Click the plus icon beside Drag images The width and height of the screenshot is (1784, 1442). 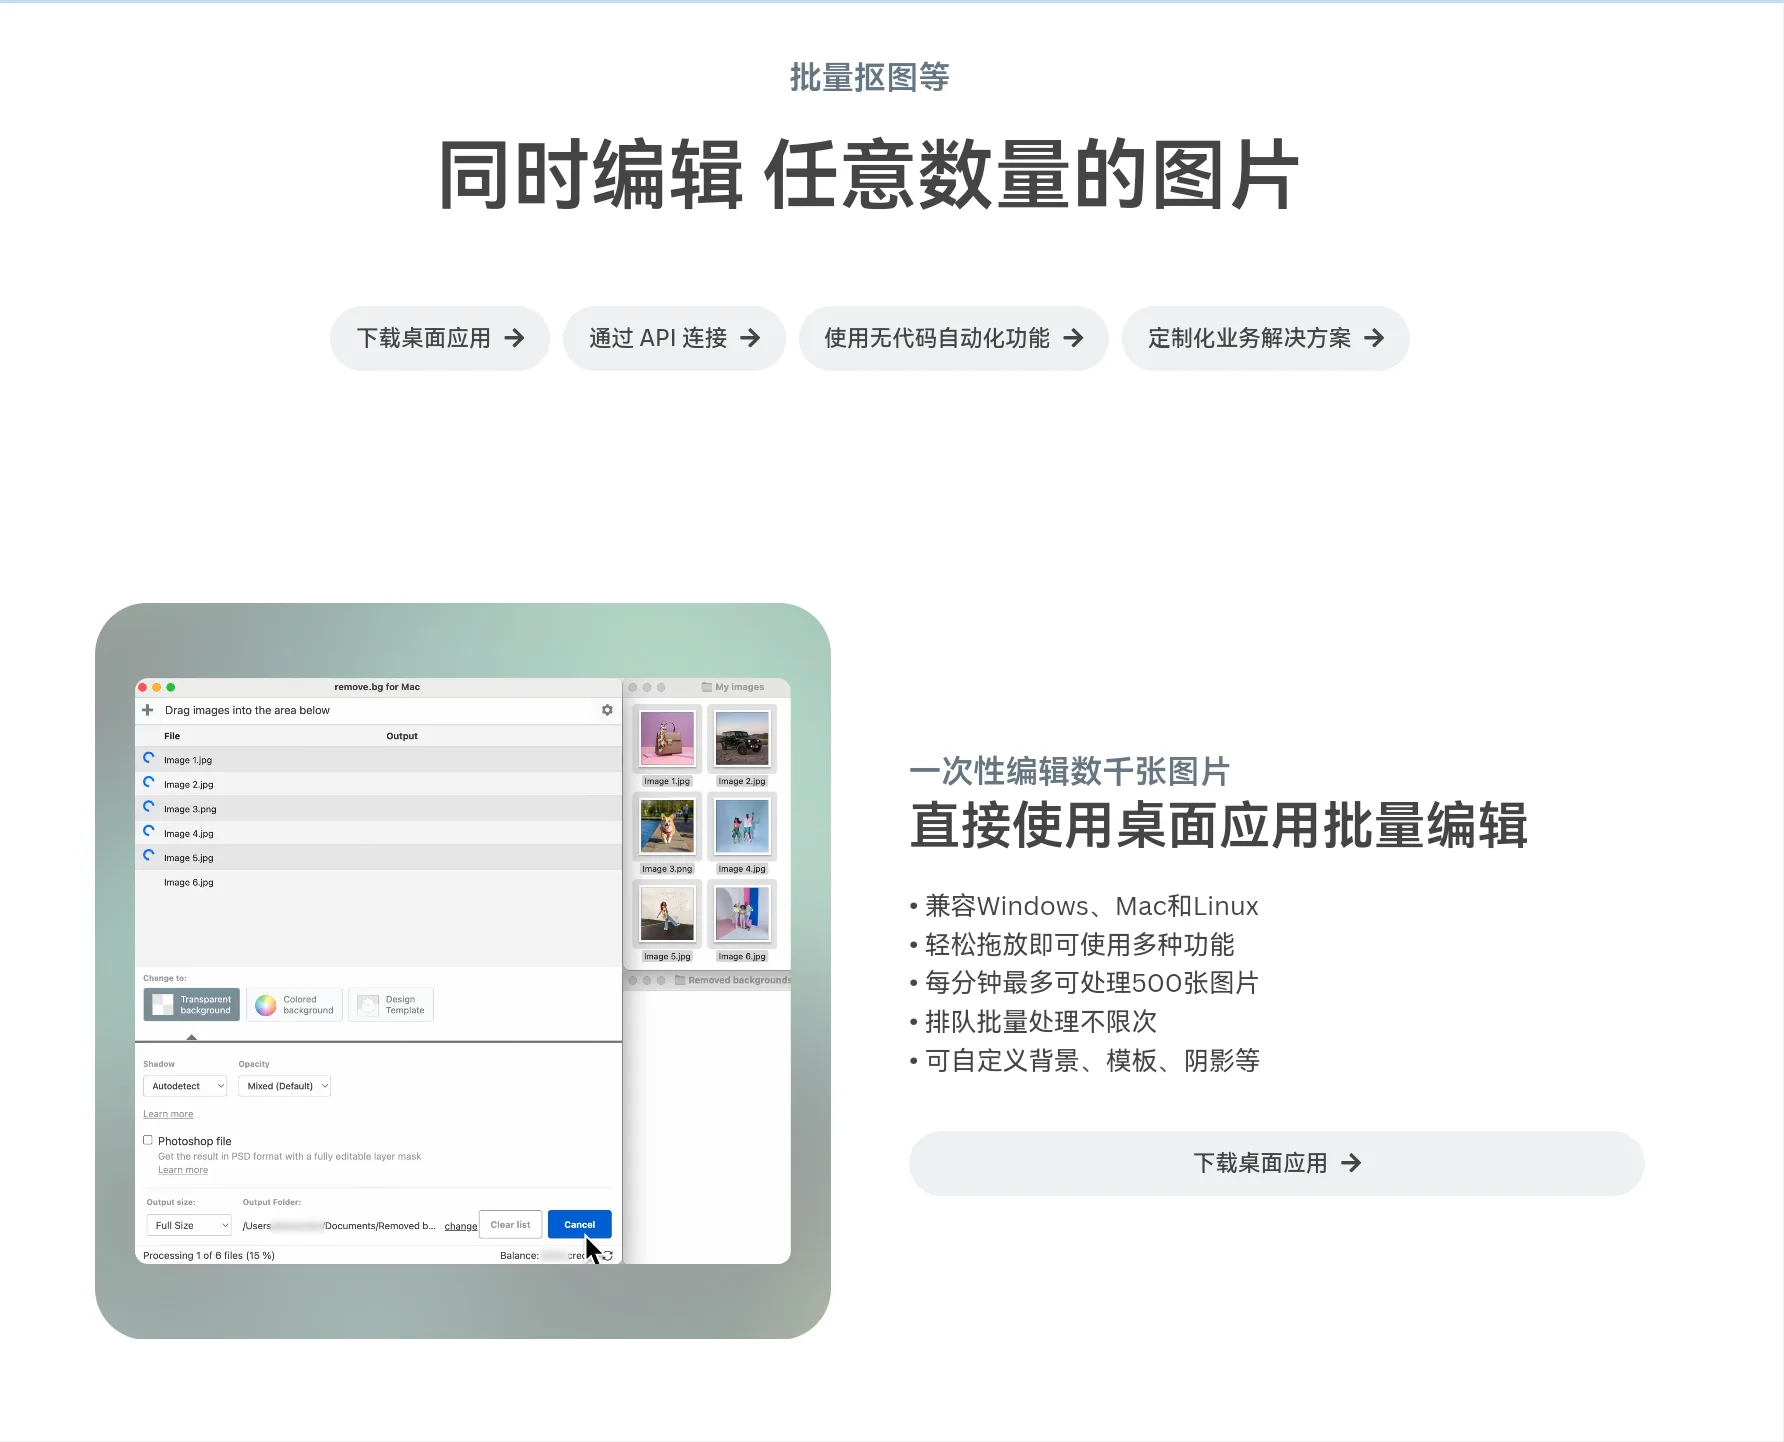(x=148, y=710)
